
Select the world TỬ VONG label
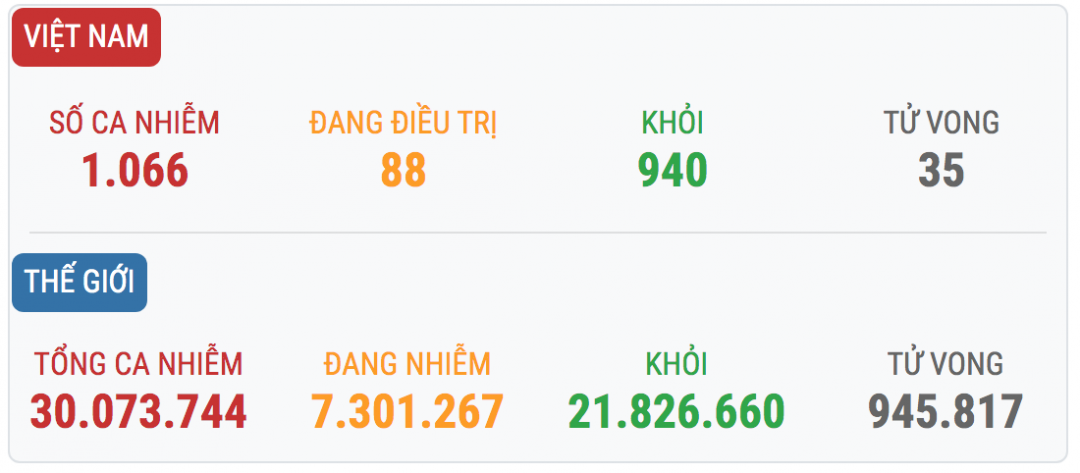coord(945,363)
